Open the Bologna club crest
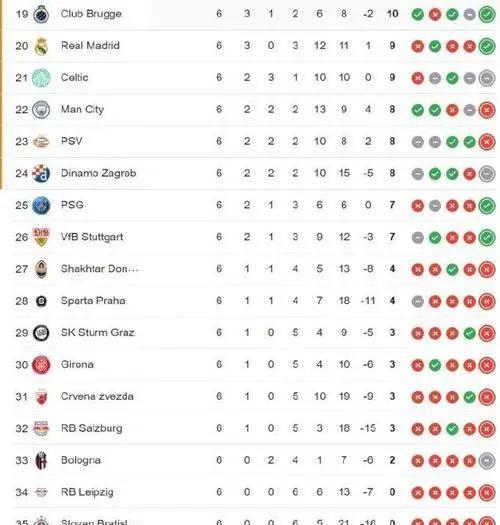The height and width of the screenshot is (525, 500). (41, 460)
